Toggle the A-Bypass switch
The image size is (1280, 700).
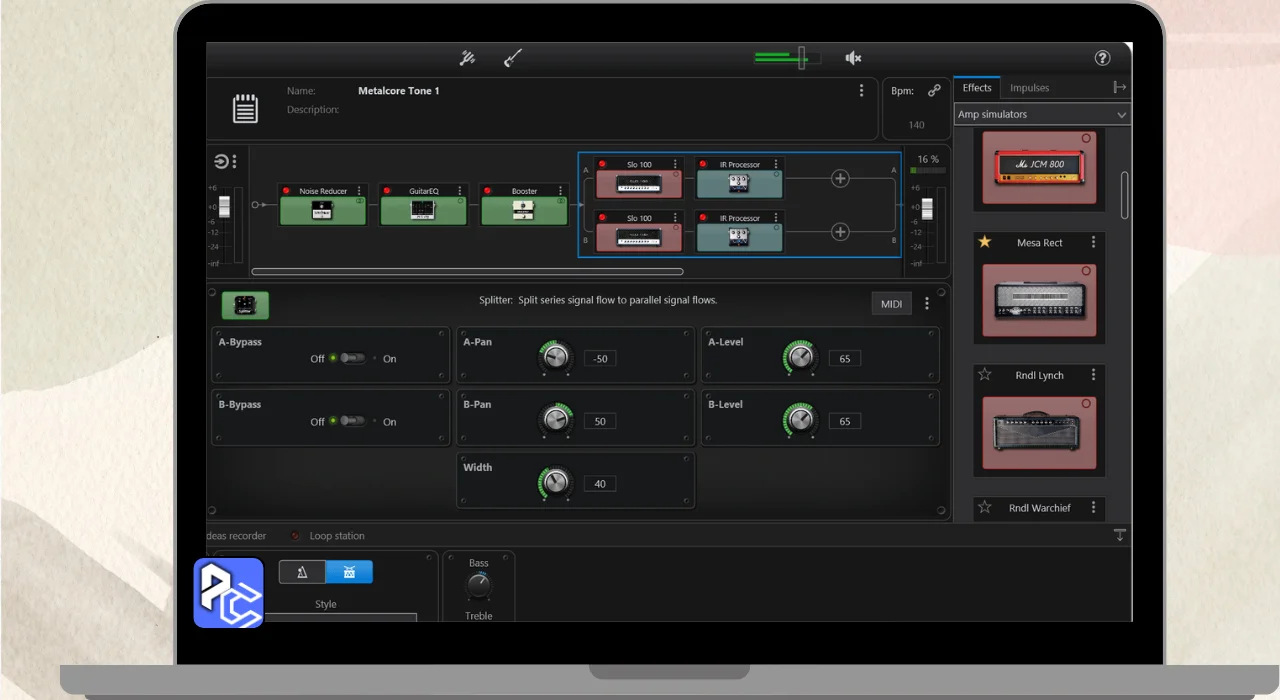click(x=352, y=359)
